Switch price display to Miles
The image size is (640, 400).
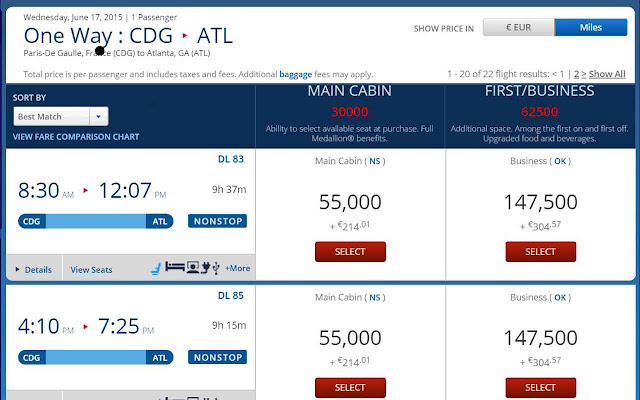coord(591,27)
